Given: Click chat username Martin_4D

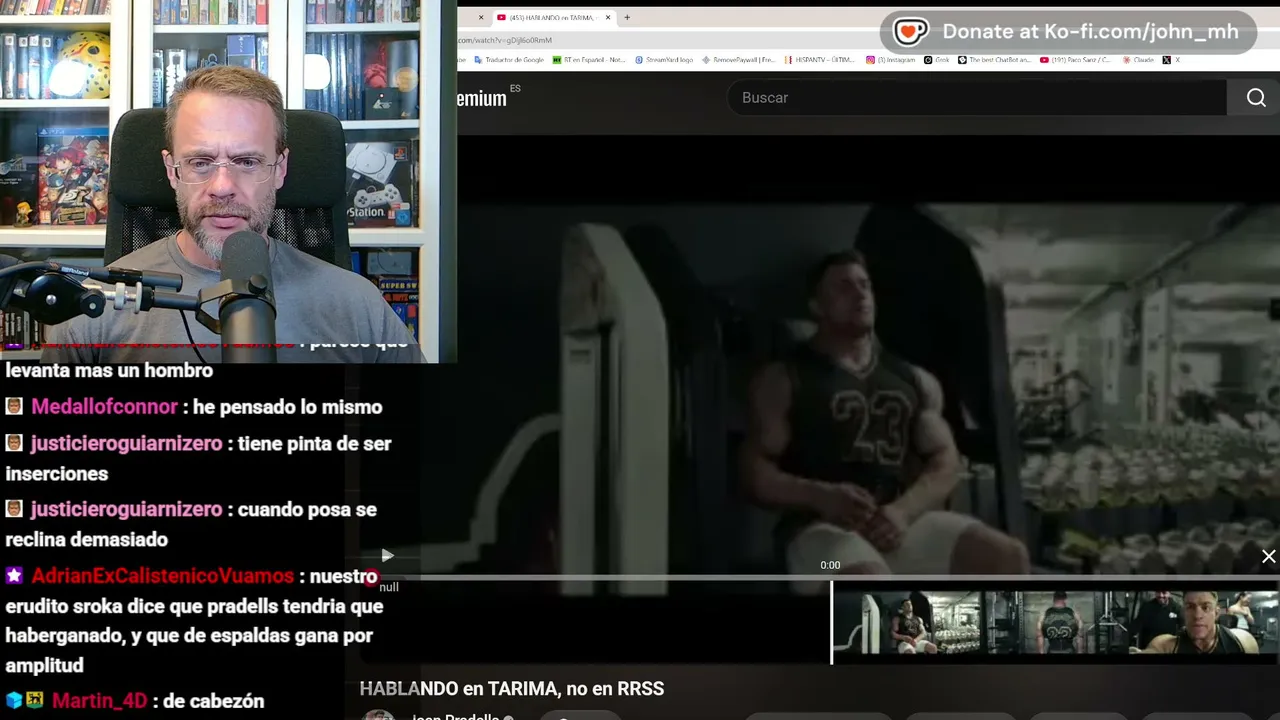Looking at the screenshot, I should [100, 701].
